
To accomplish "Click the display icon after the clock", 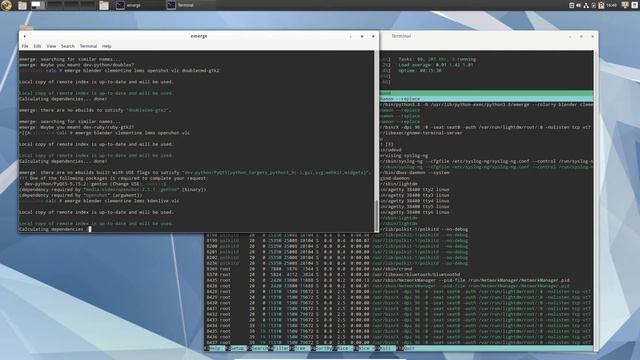I will [625, 5].
